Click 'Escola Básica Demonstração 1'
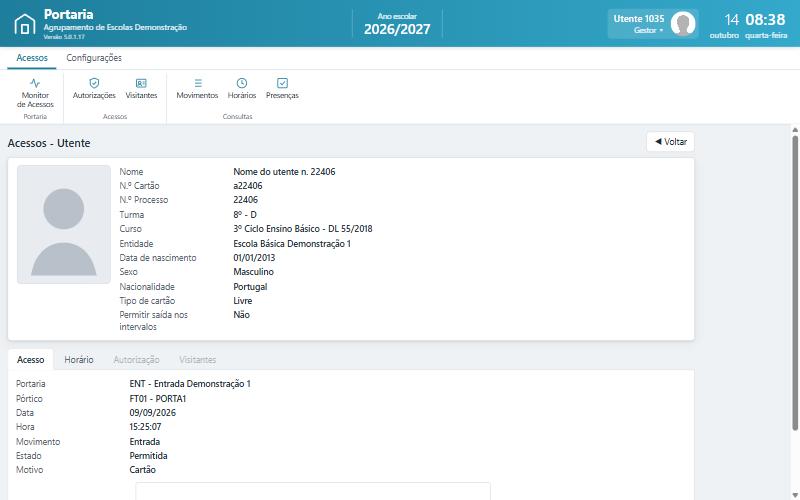Screen dimensions: 800x500 292,243
